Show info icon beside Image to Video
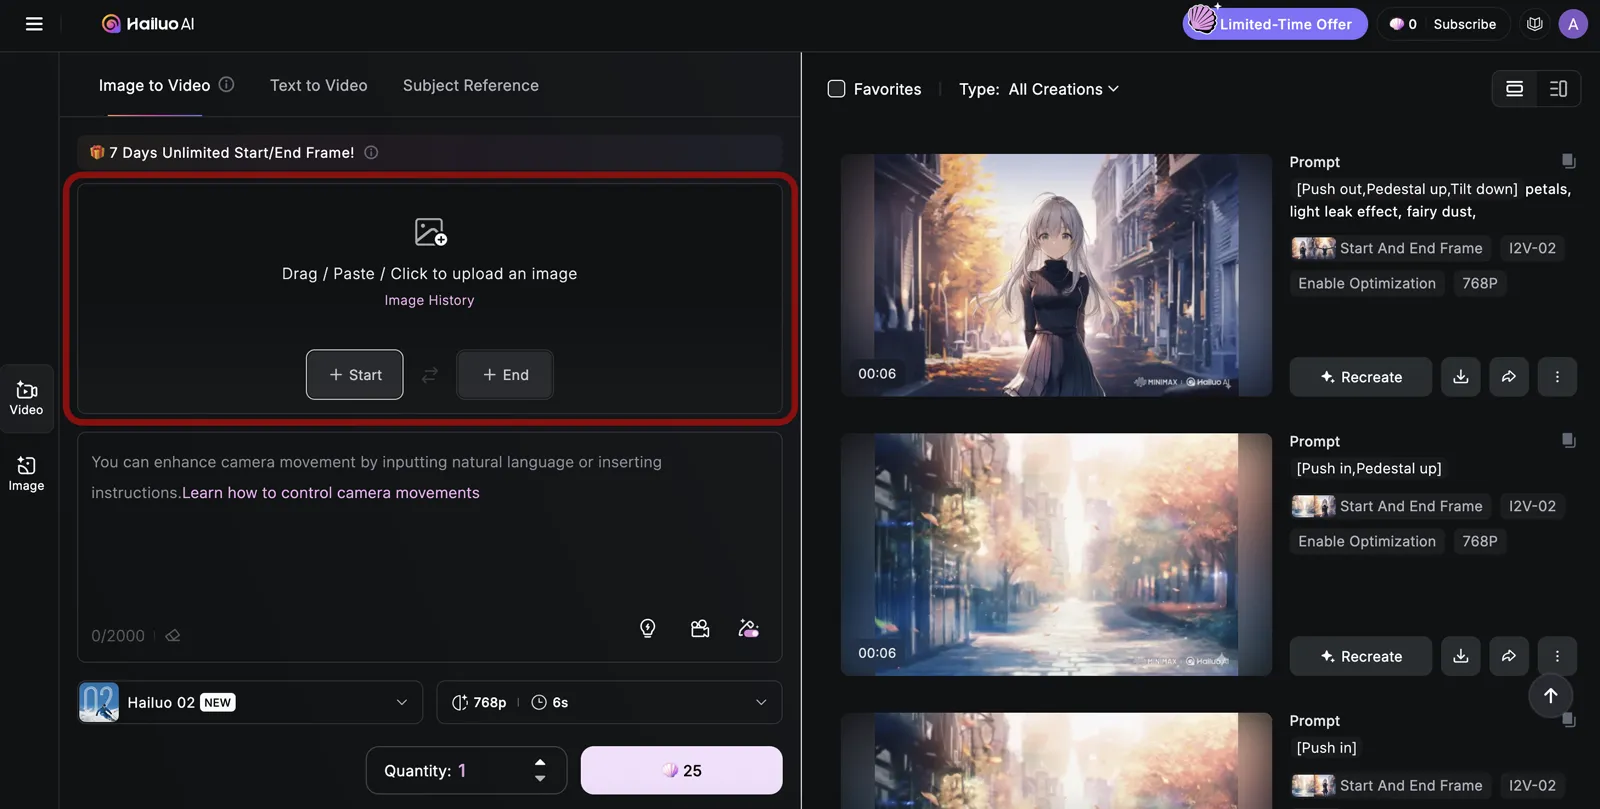 pyautogui.click(x=227, y=85)
